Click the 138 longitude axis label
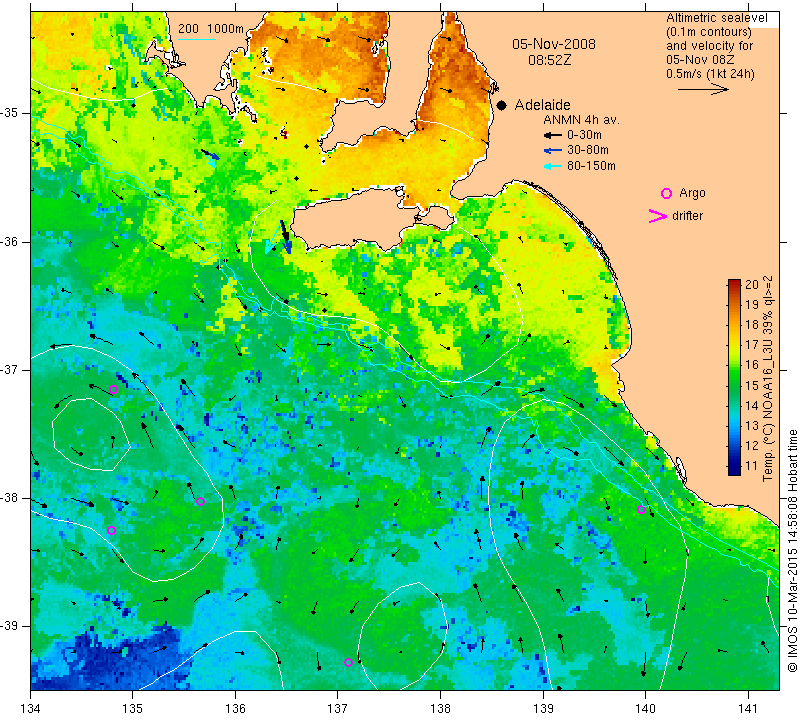800x720 pixels. pyautogui.click(x=440, y=709)
